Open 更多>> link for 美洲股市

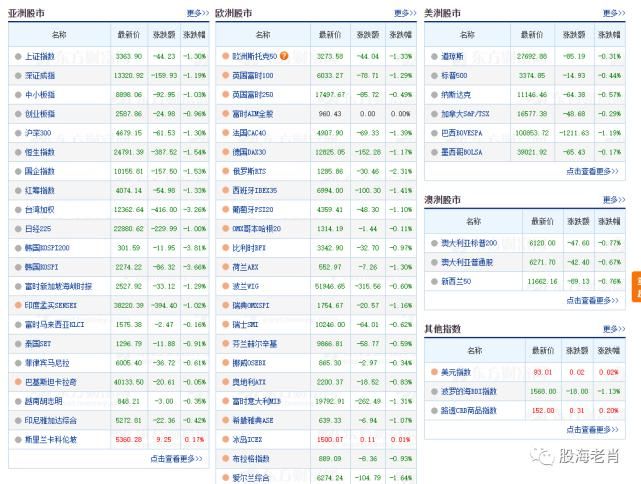[x=614, y=13]
